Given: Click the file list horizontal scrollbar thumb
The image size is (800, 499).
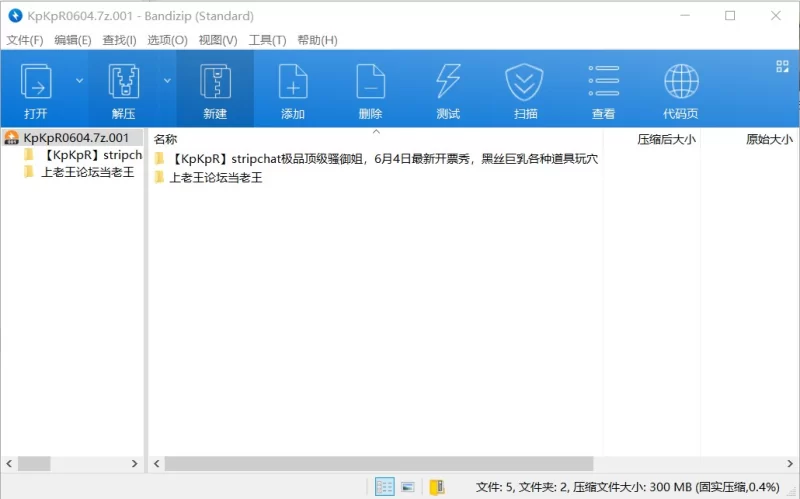Looking at the screenshot, I should pos(379,463).
